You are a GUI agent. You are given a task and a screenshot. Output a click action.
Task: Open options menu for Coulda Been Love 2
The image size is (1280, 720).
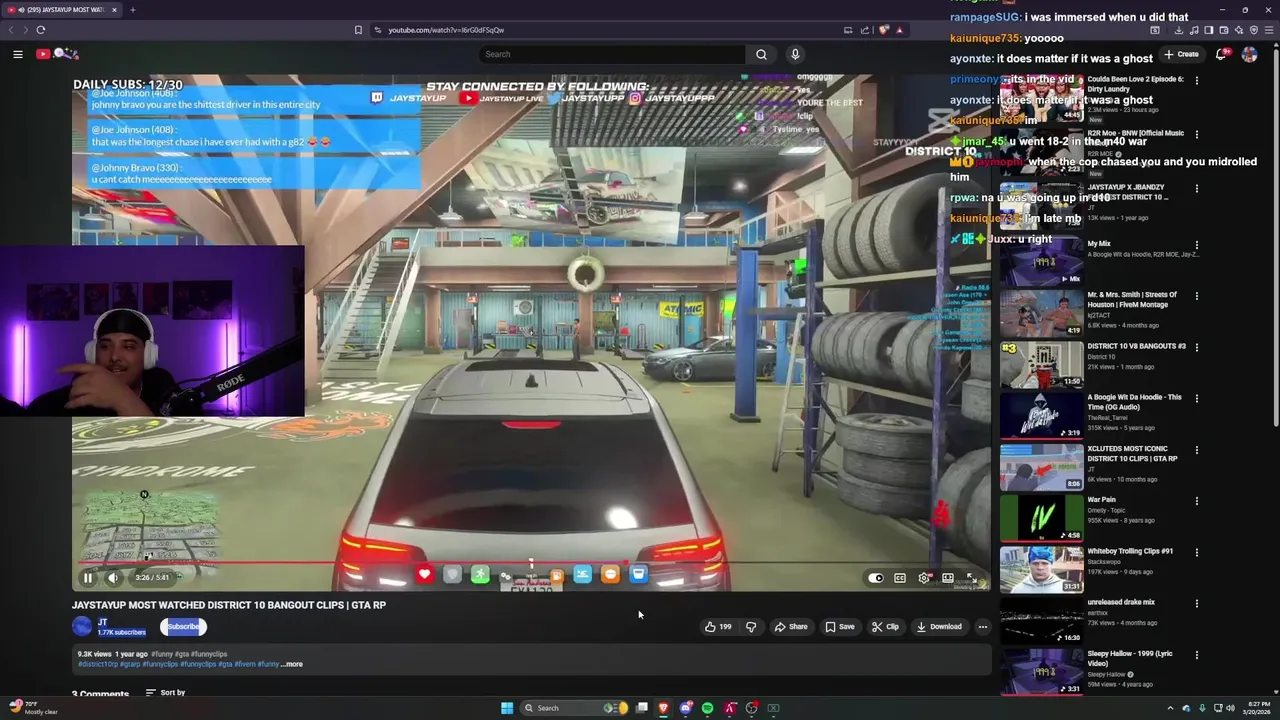pyautogui.click(x=1196, y=80)
